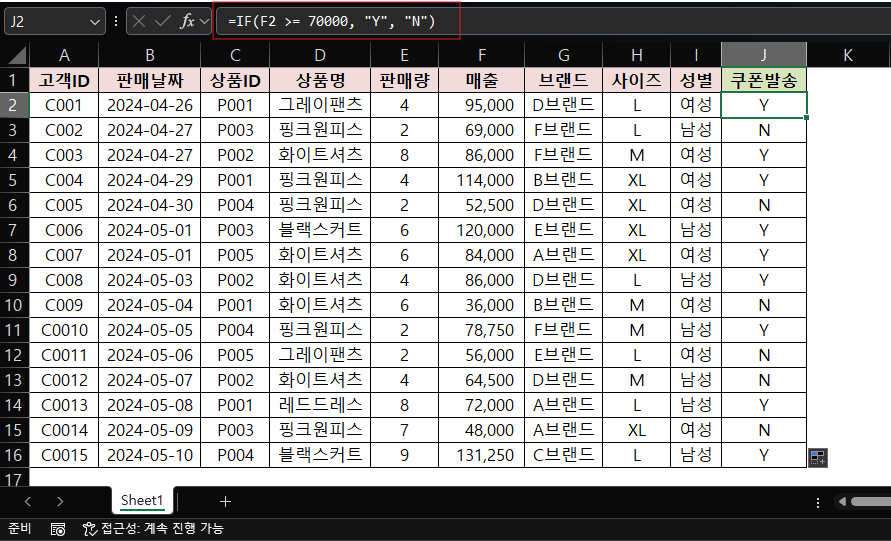
Task: Select the 36,000 sales cell
Action: 481,305
